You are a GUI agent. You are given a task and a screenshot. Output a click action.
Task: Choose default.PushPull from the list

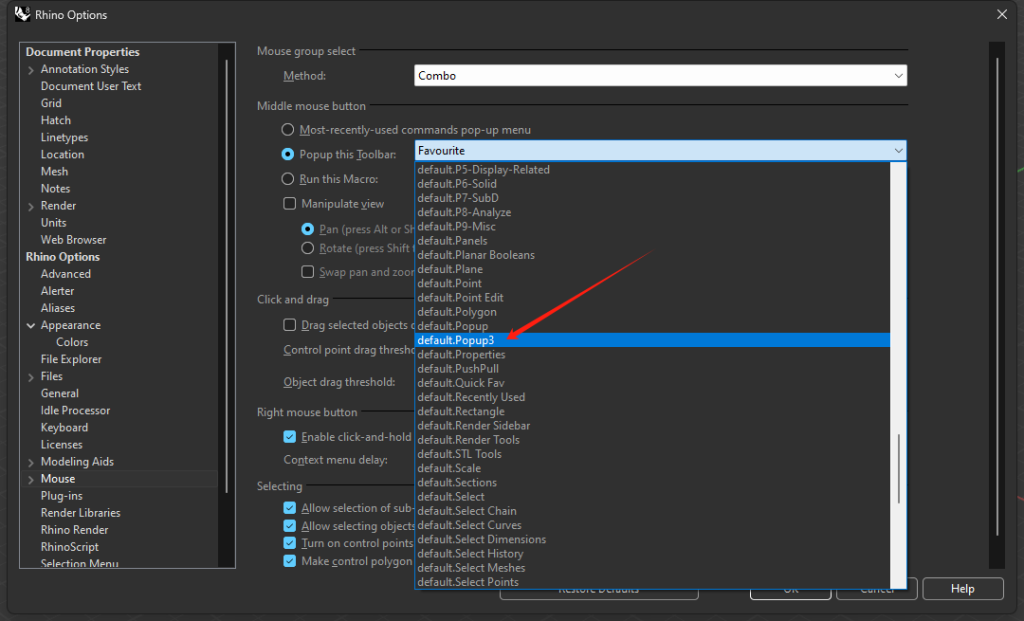[652, 368]
